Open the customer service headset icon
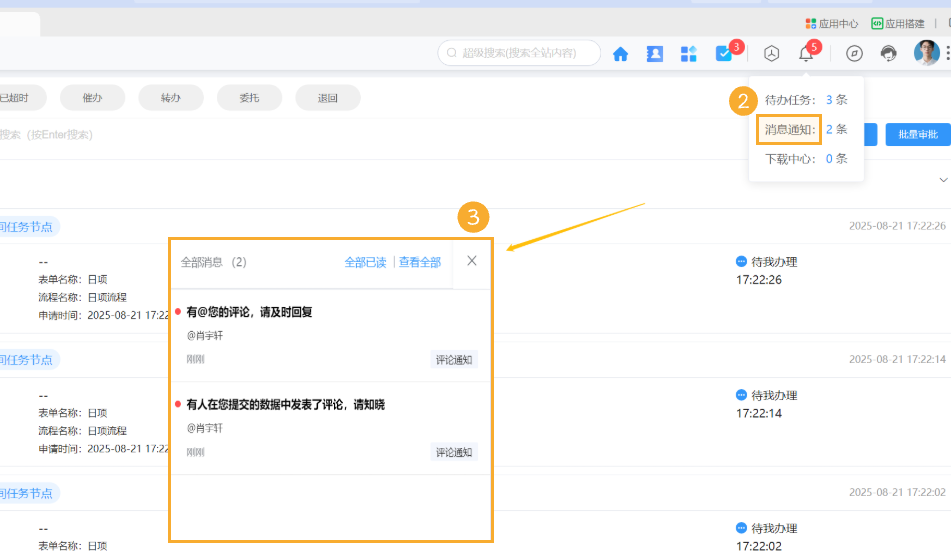 click(x=888, y=54)
